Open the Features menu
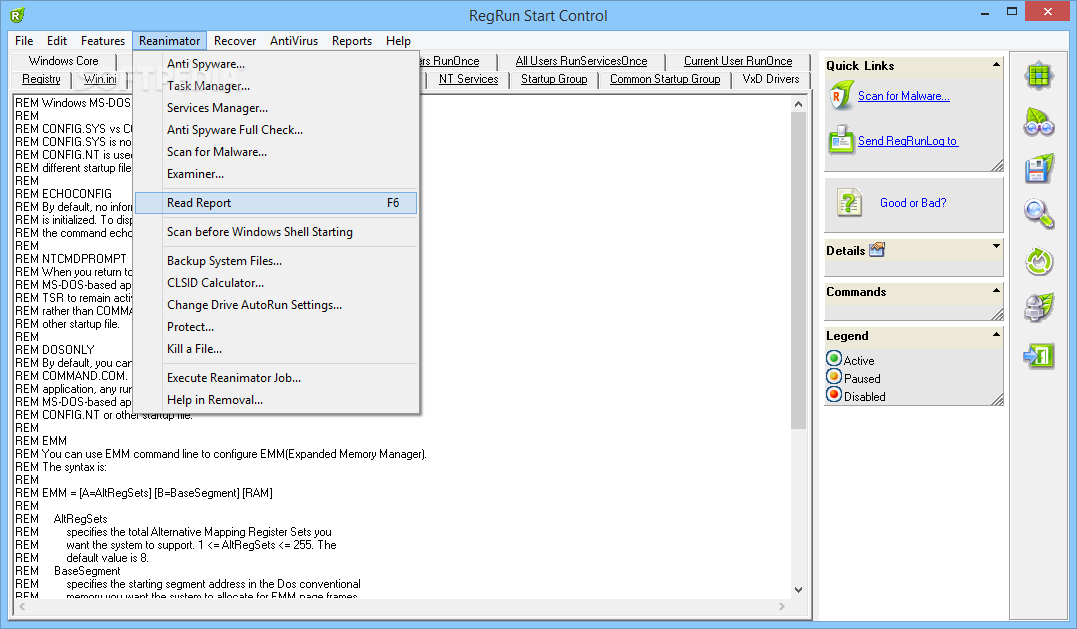This screenshot has width=1077, height=629. click(x=103, y=41)
